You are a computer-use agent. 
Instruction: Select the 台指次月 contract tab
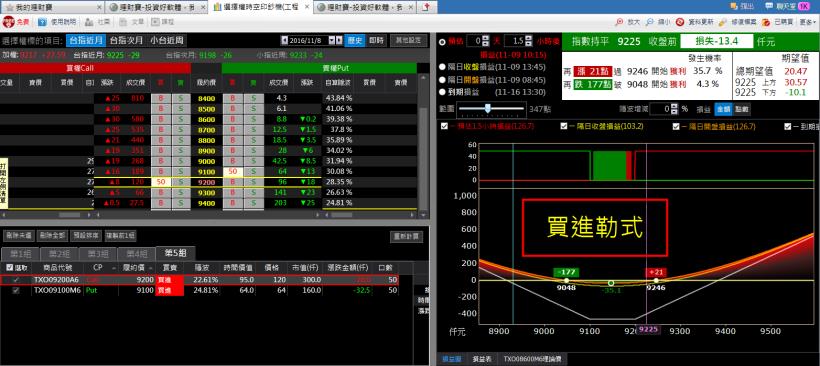coord(127,40)
